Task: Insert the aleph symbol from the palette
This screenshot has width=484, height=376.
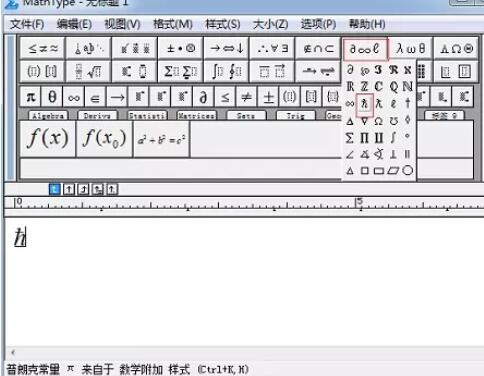Action: point(407,70)
